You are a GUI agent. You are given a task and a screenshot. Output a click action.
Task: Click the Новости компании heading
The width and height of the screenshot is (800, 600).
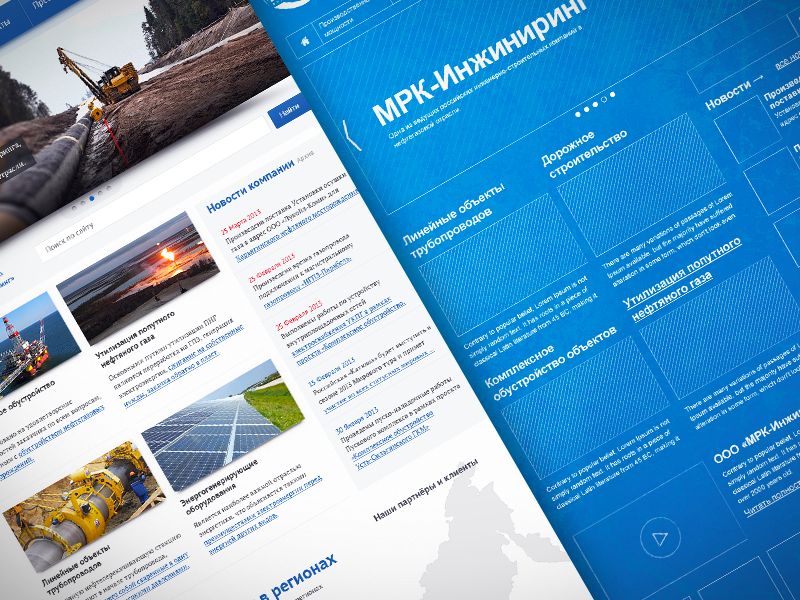pos(251,187)
